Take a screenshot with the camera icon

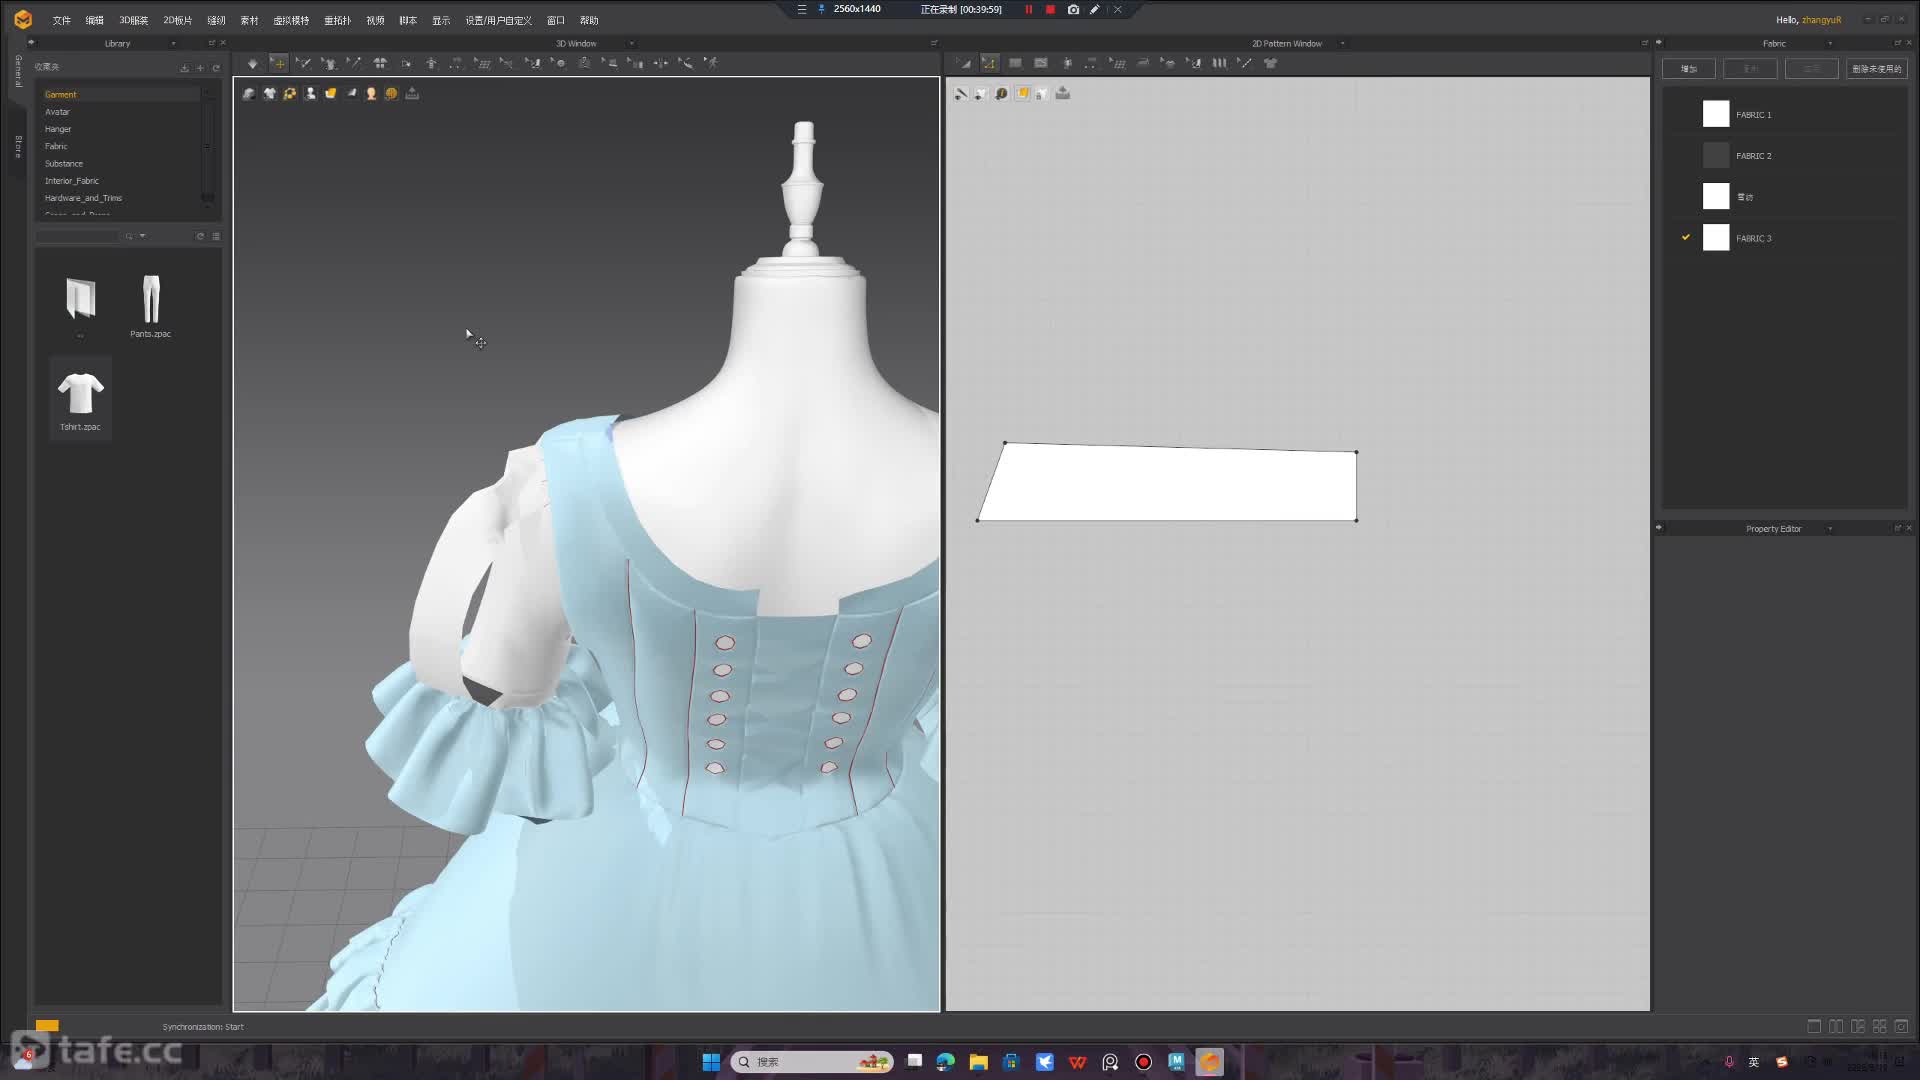point(1073,10)
